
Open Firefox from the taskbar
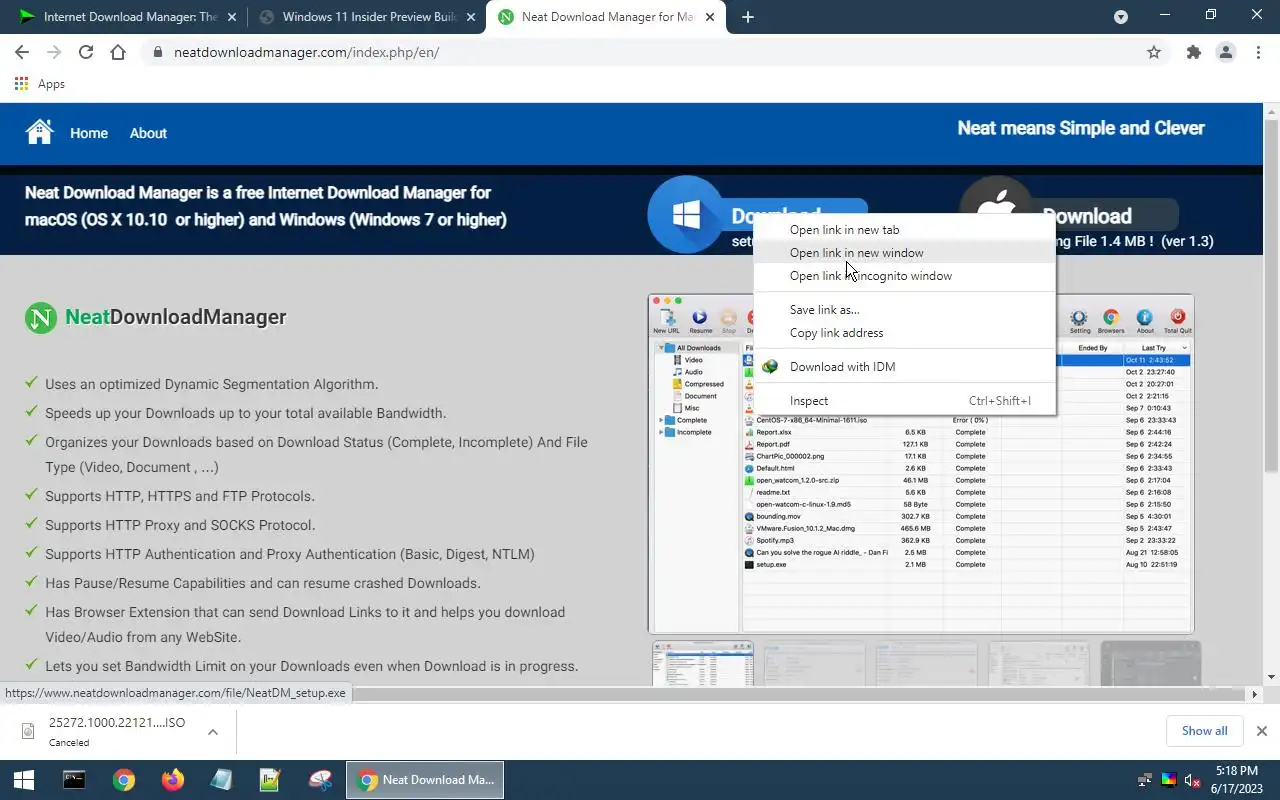(173, 780)
